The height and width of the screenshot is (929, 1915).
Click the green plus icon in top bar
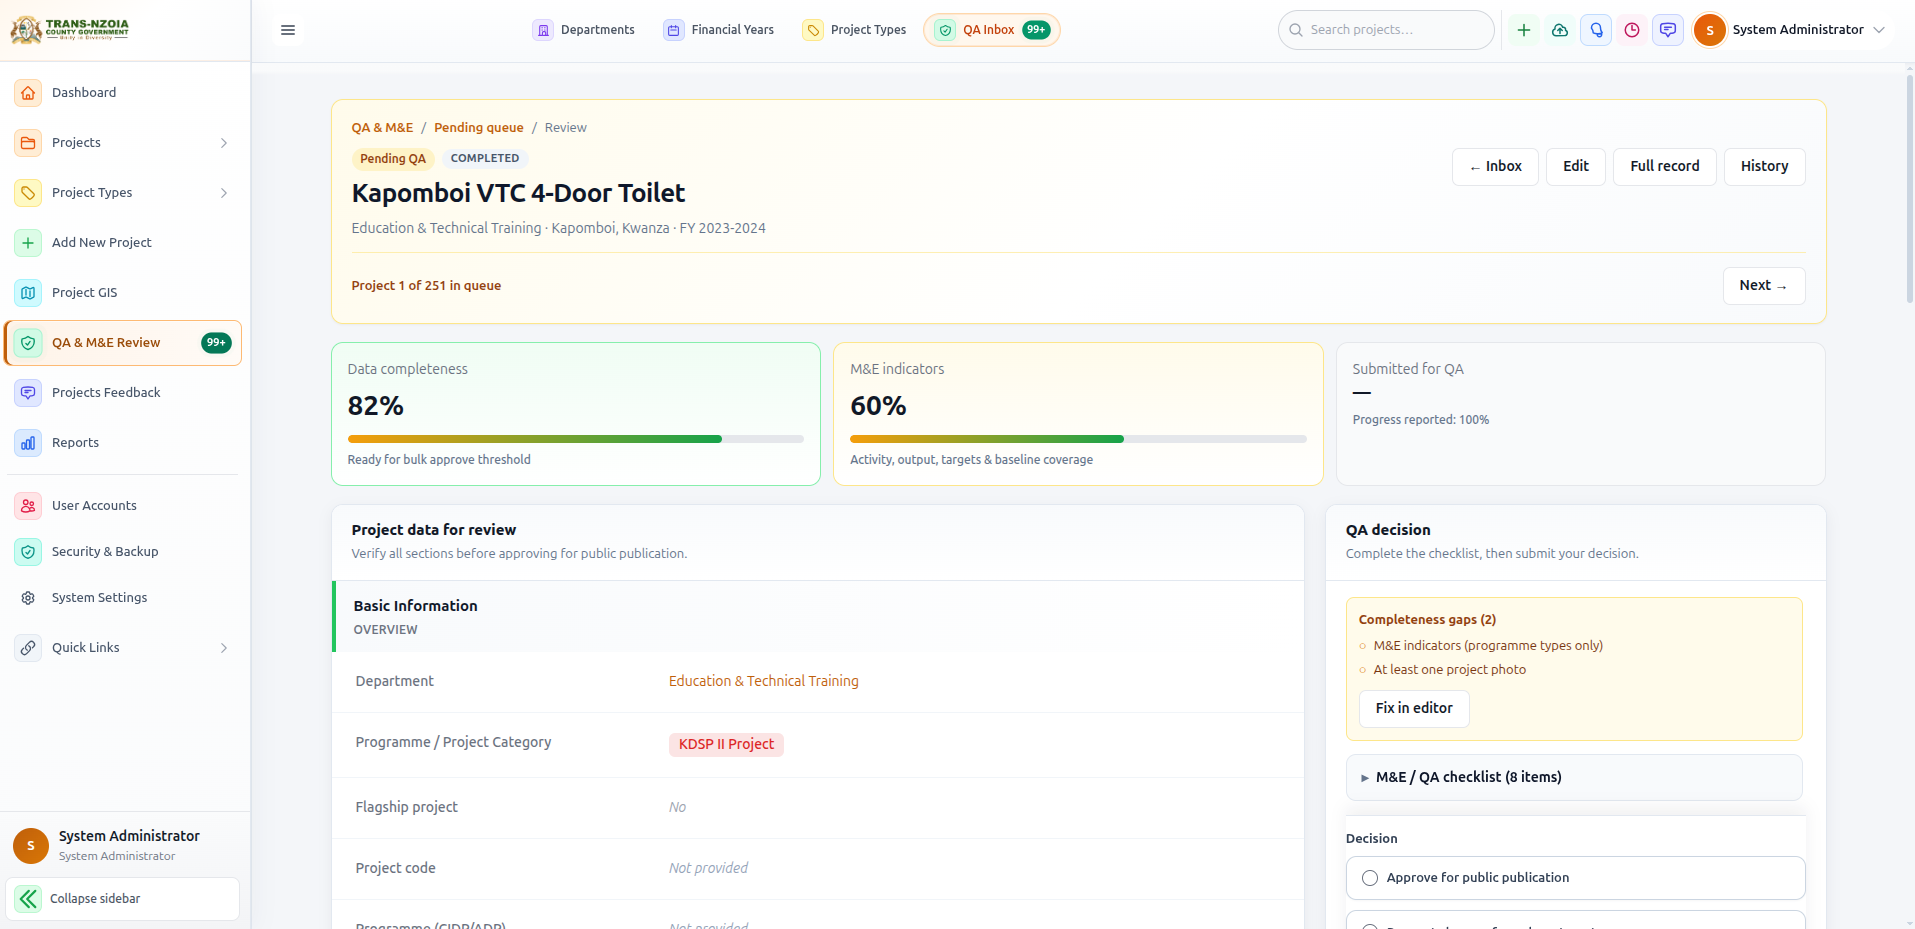tap(1524, 30)
